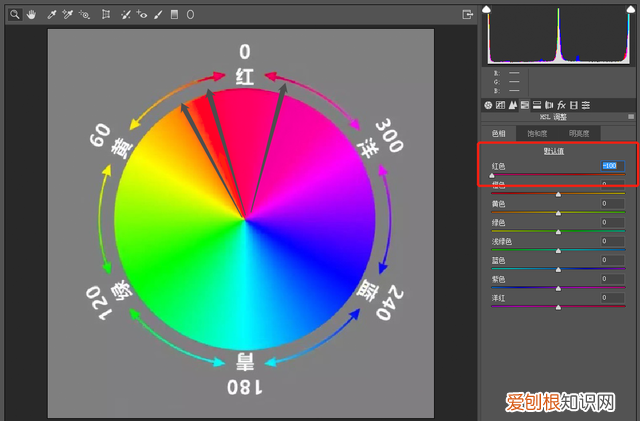This screenshot has width=640, height=421.
Task: Select the Transform tool
Action: 105,15
